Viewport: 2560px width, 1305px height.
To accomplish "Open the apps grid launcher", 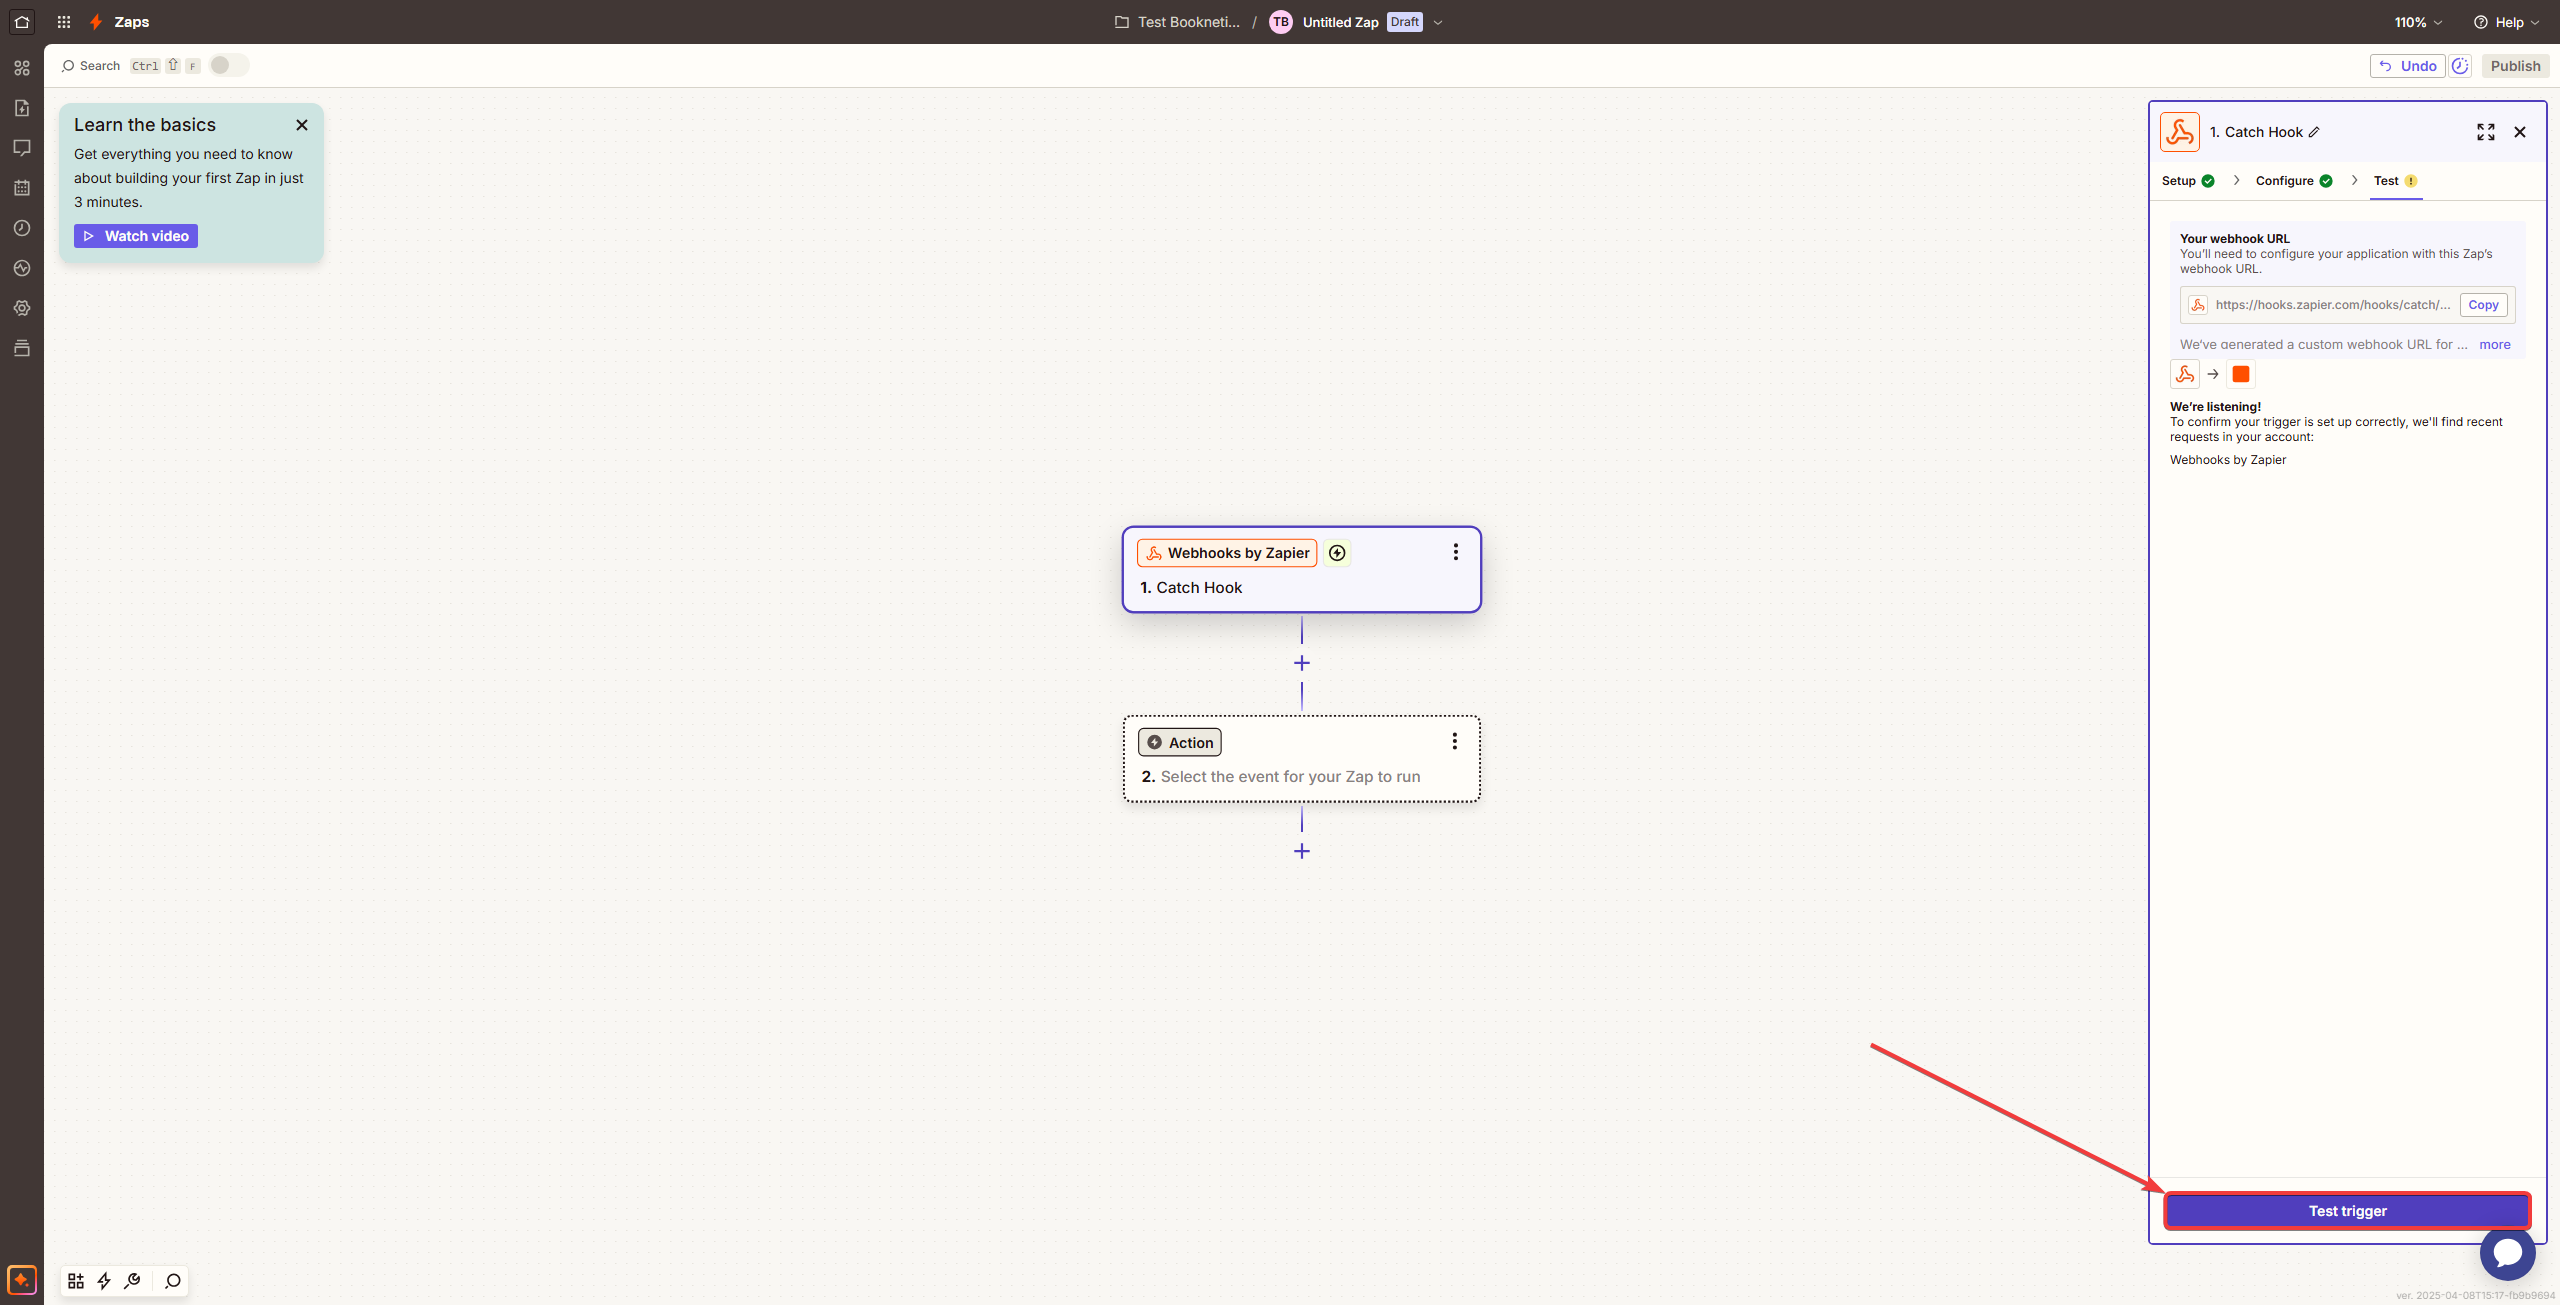I will tap(64, 22).
